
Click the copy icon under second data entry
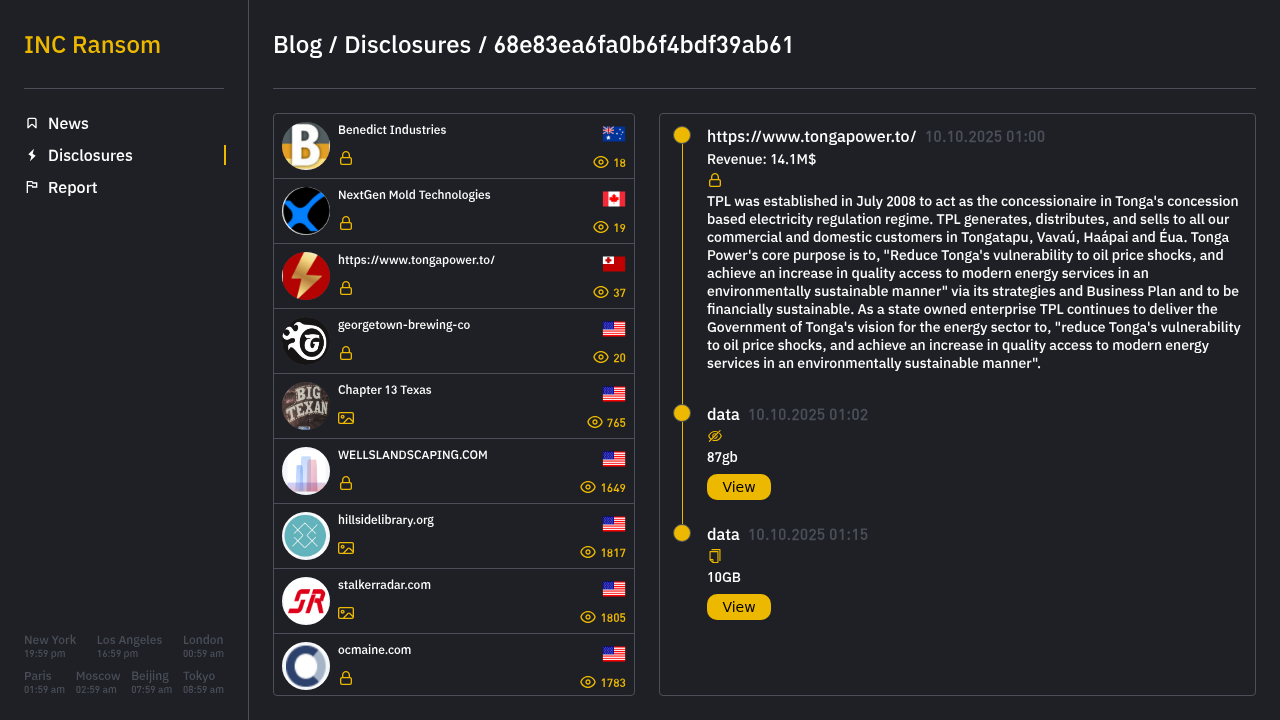715,556
